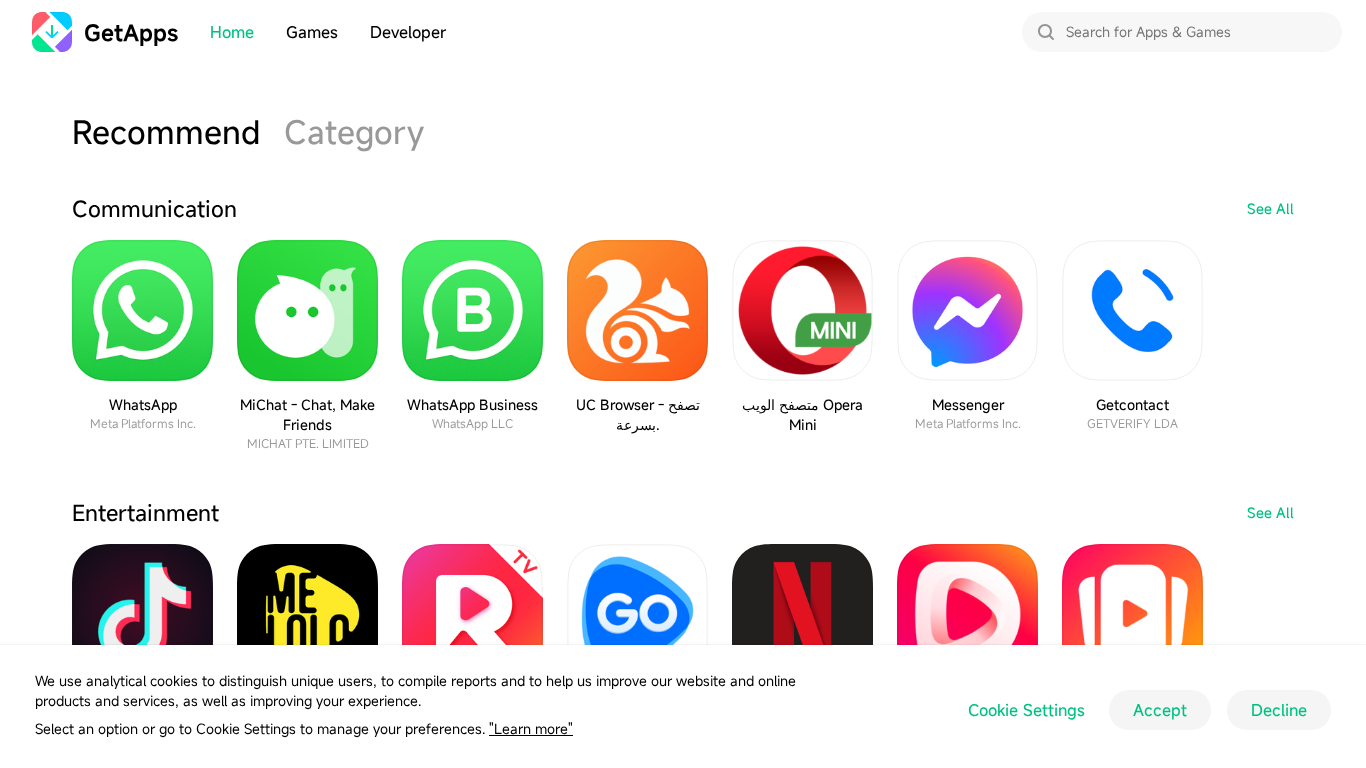1366x768 pixels.
Task: Select the Netflix app icon
Action: click(802, 595)
